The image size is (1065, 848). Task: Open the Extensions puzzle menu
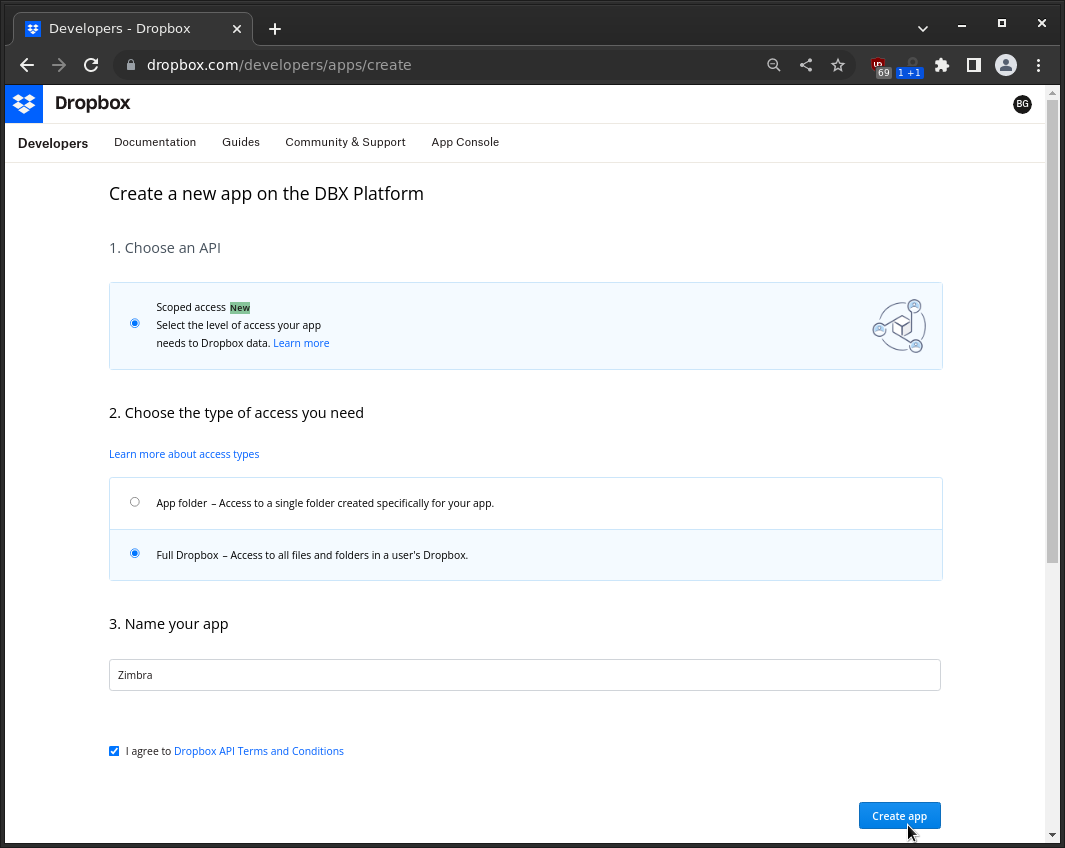pos(941,65)
